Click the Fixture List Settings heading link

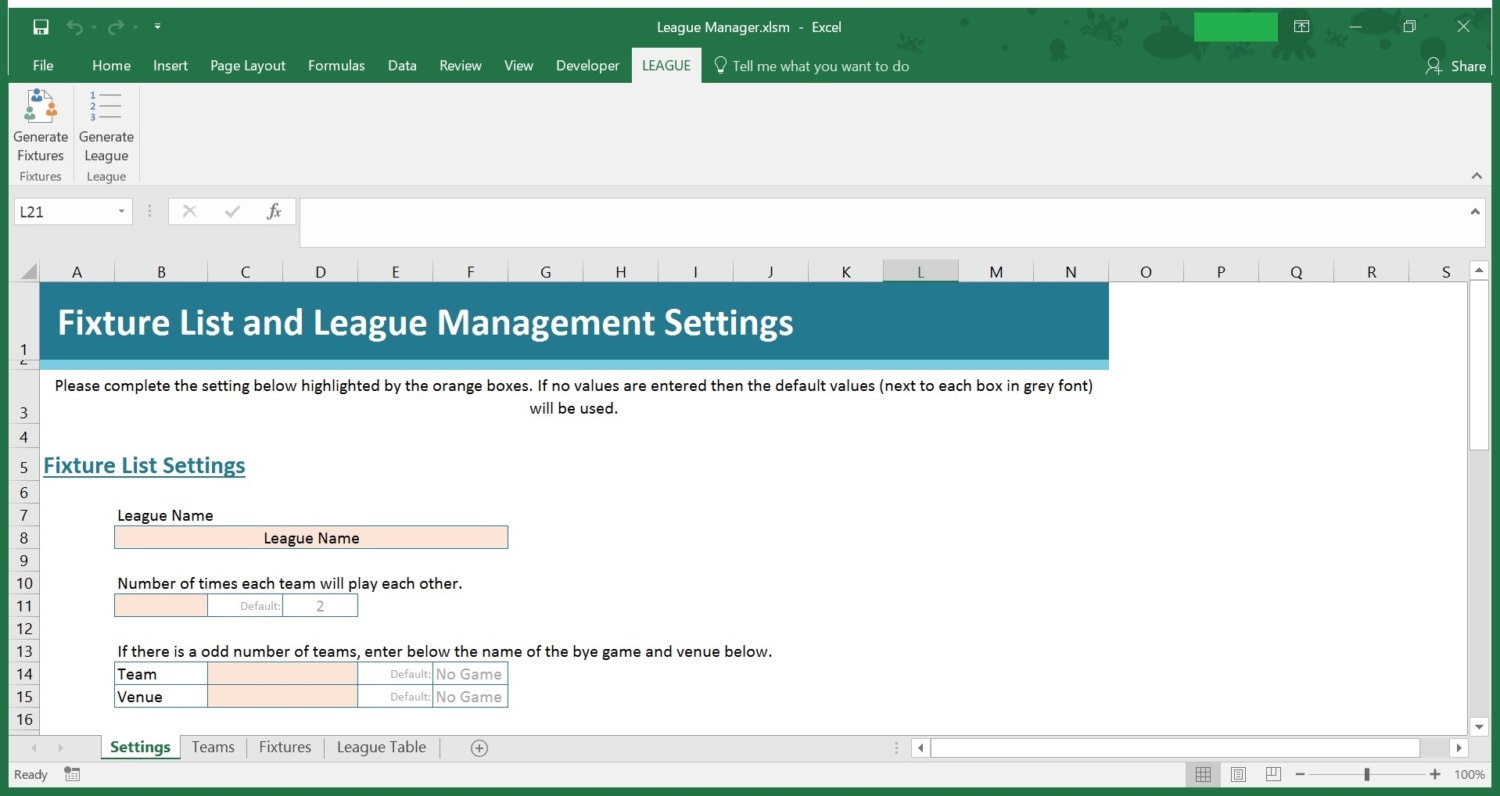click(144, 465)
